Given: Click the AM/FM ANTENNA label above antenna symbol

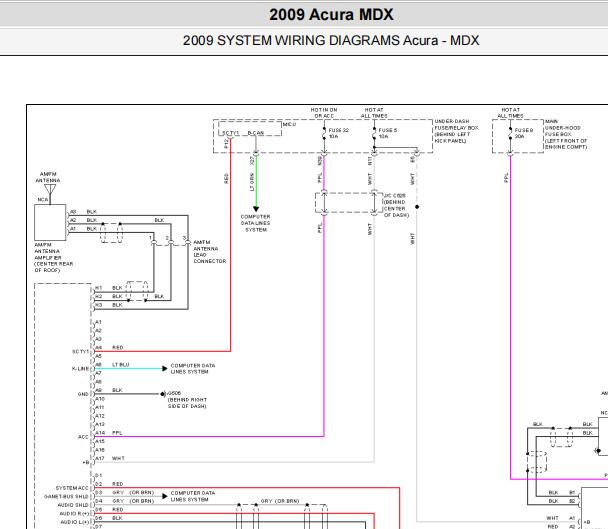Looking at the screenshot, I should (48, 177).
